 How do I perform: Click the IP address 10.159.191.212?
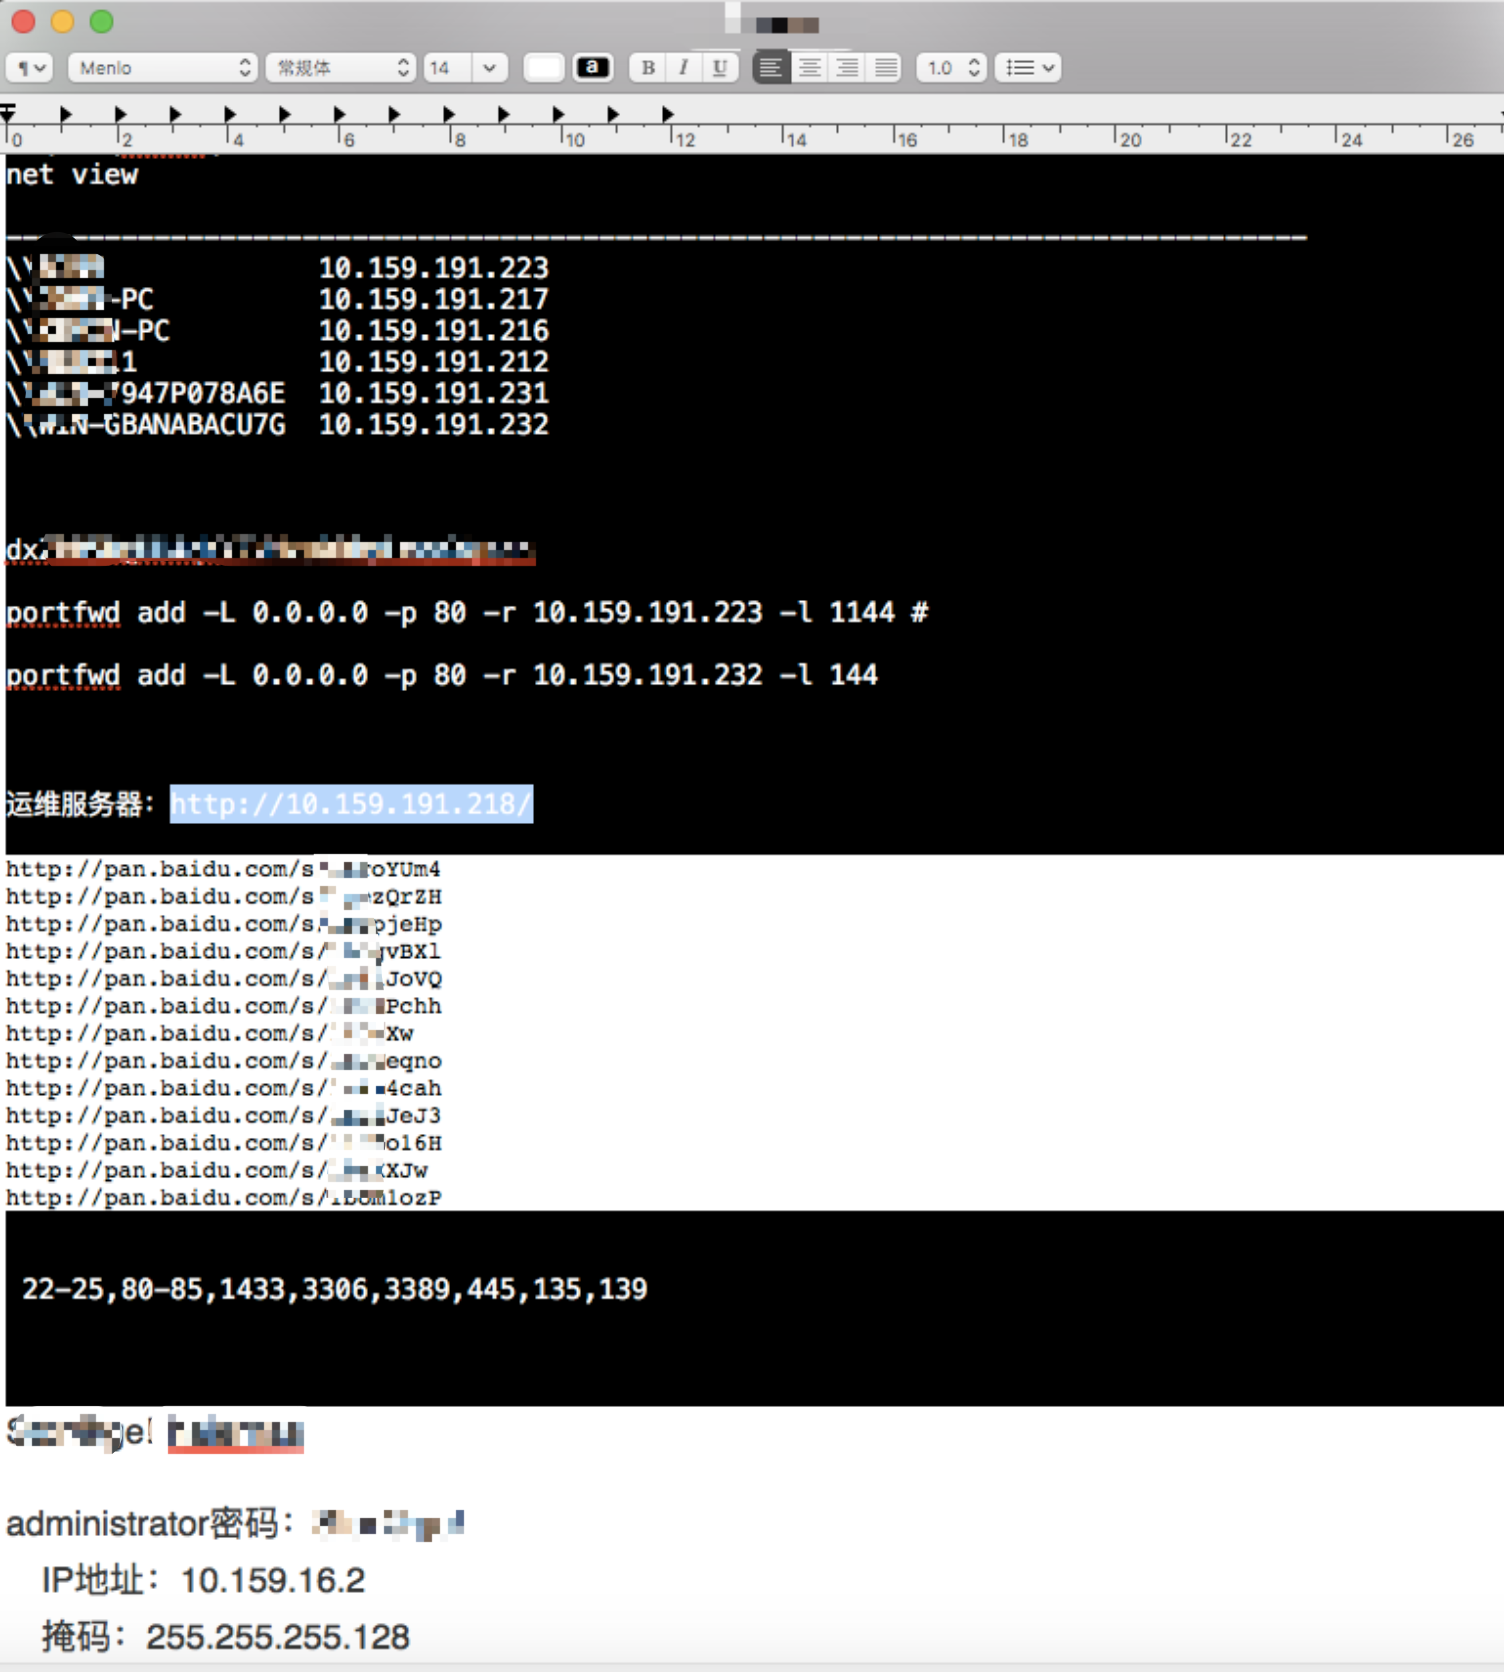pyautogui.click(x=433, y=362)
